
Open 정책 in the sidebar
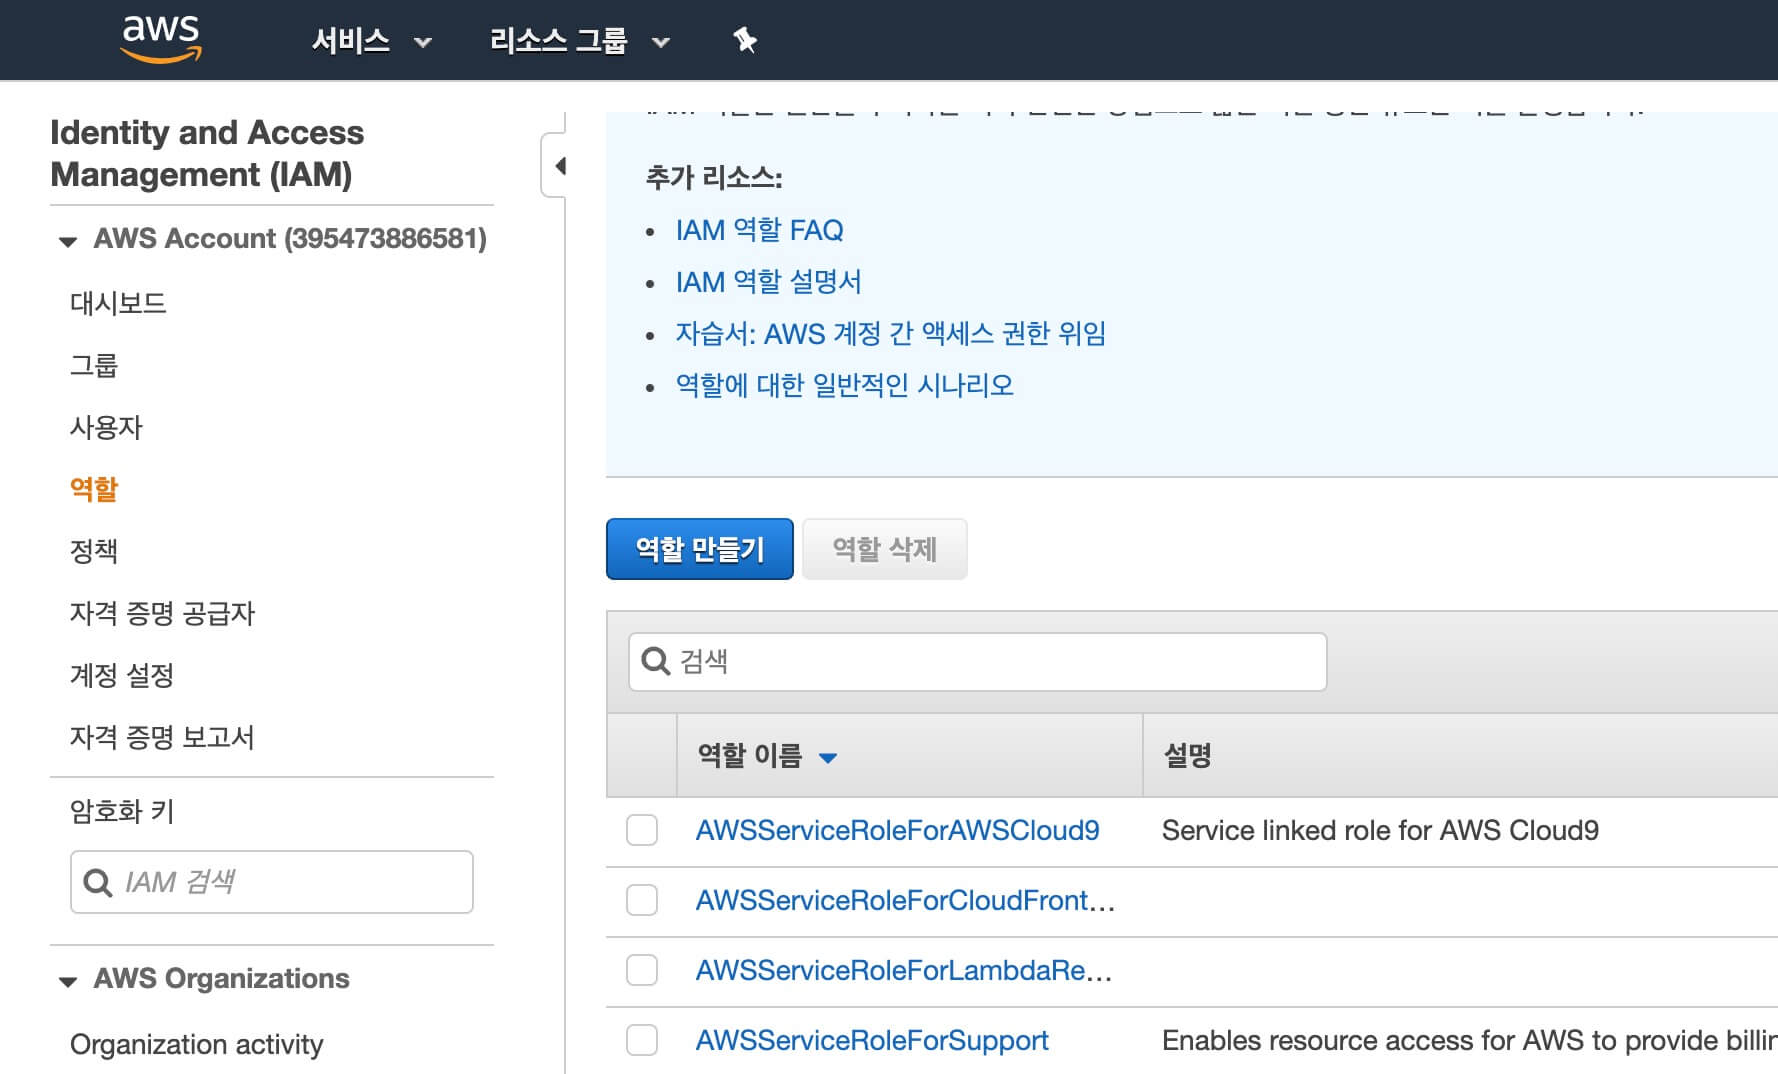click(94, 551)
